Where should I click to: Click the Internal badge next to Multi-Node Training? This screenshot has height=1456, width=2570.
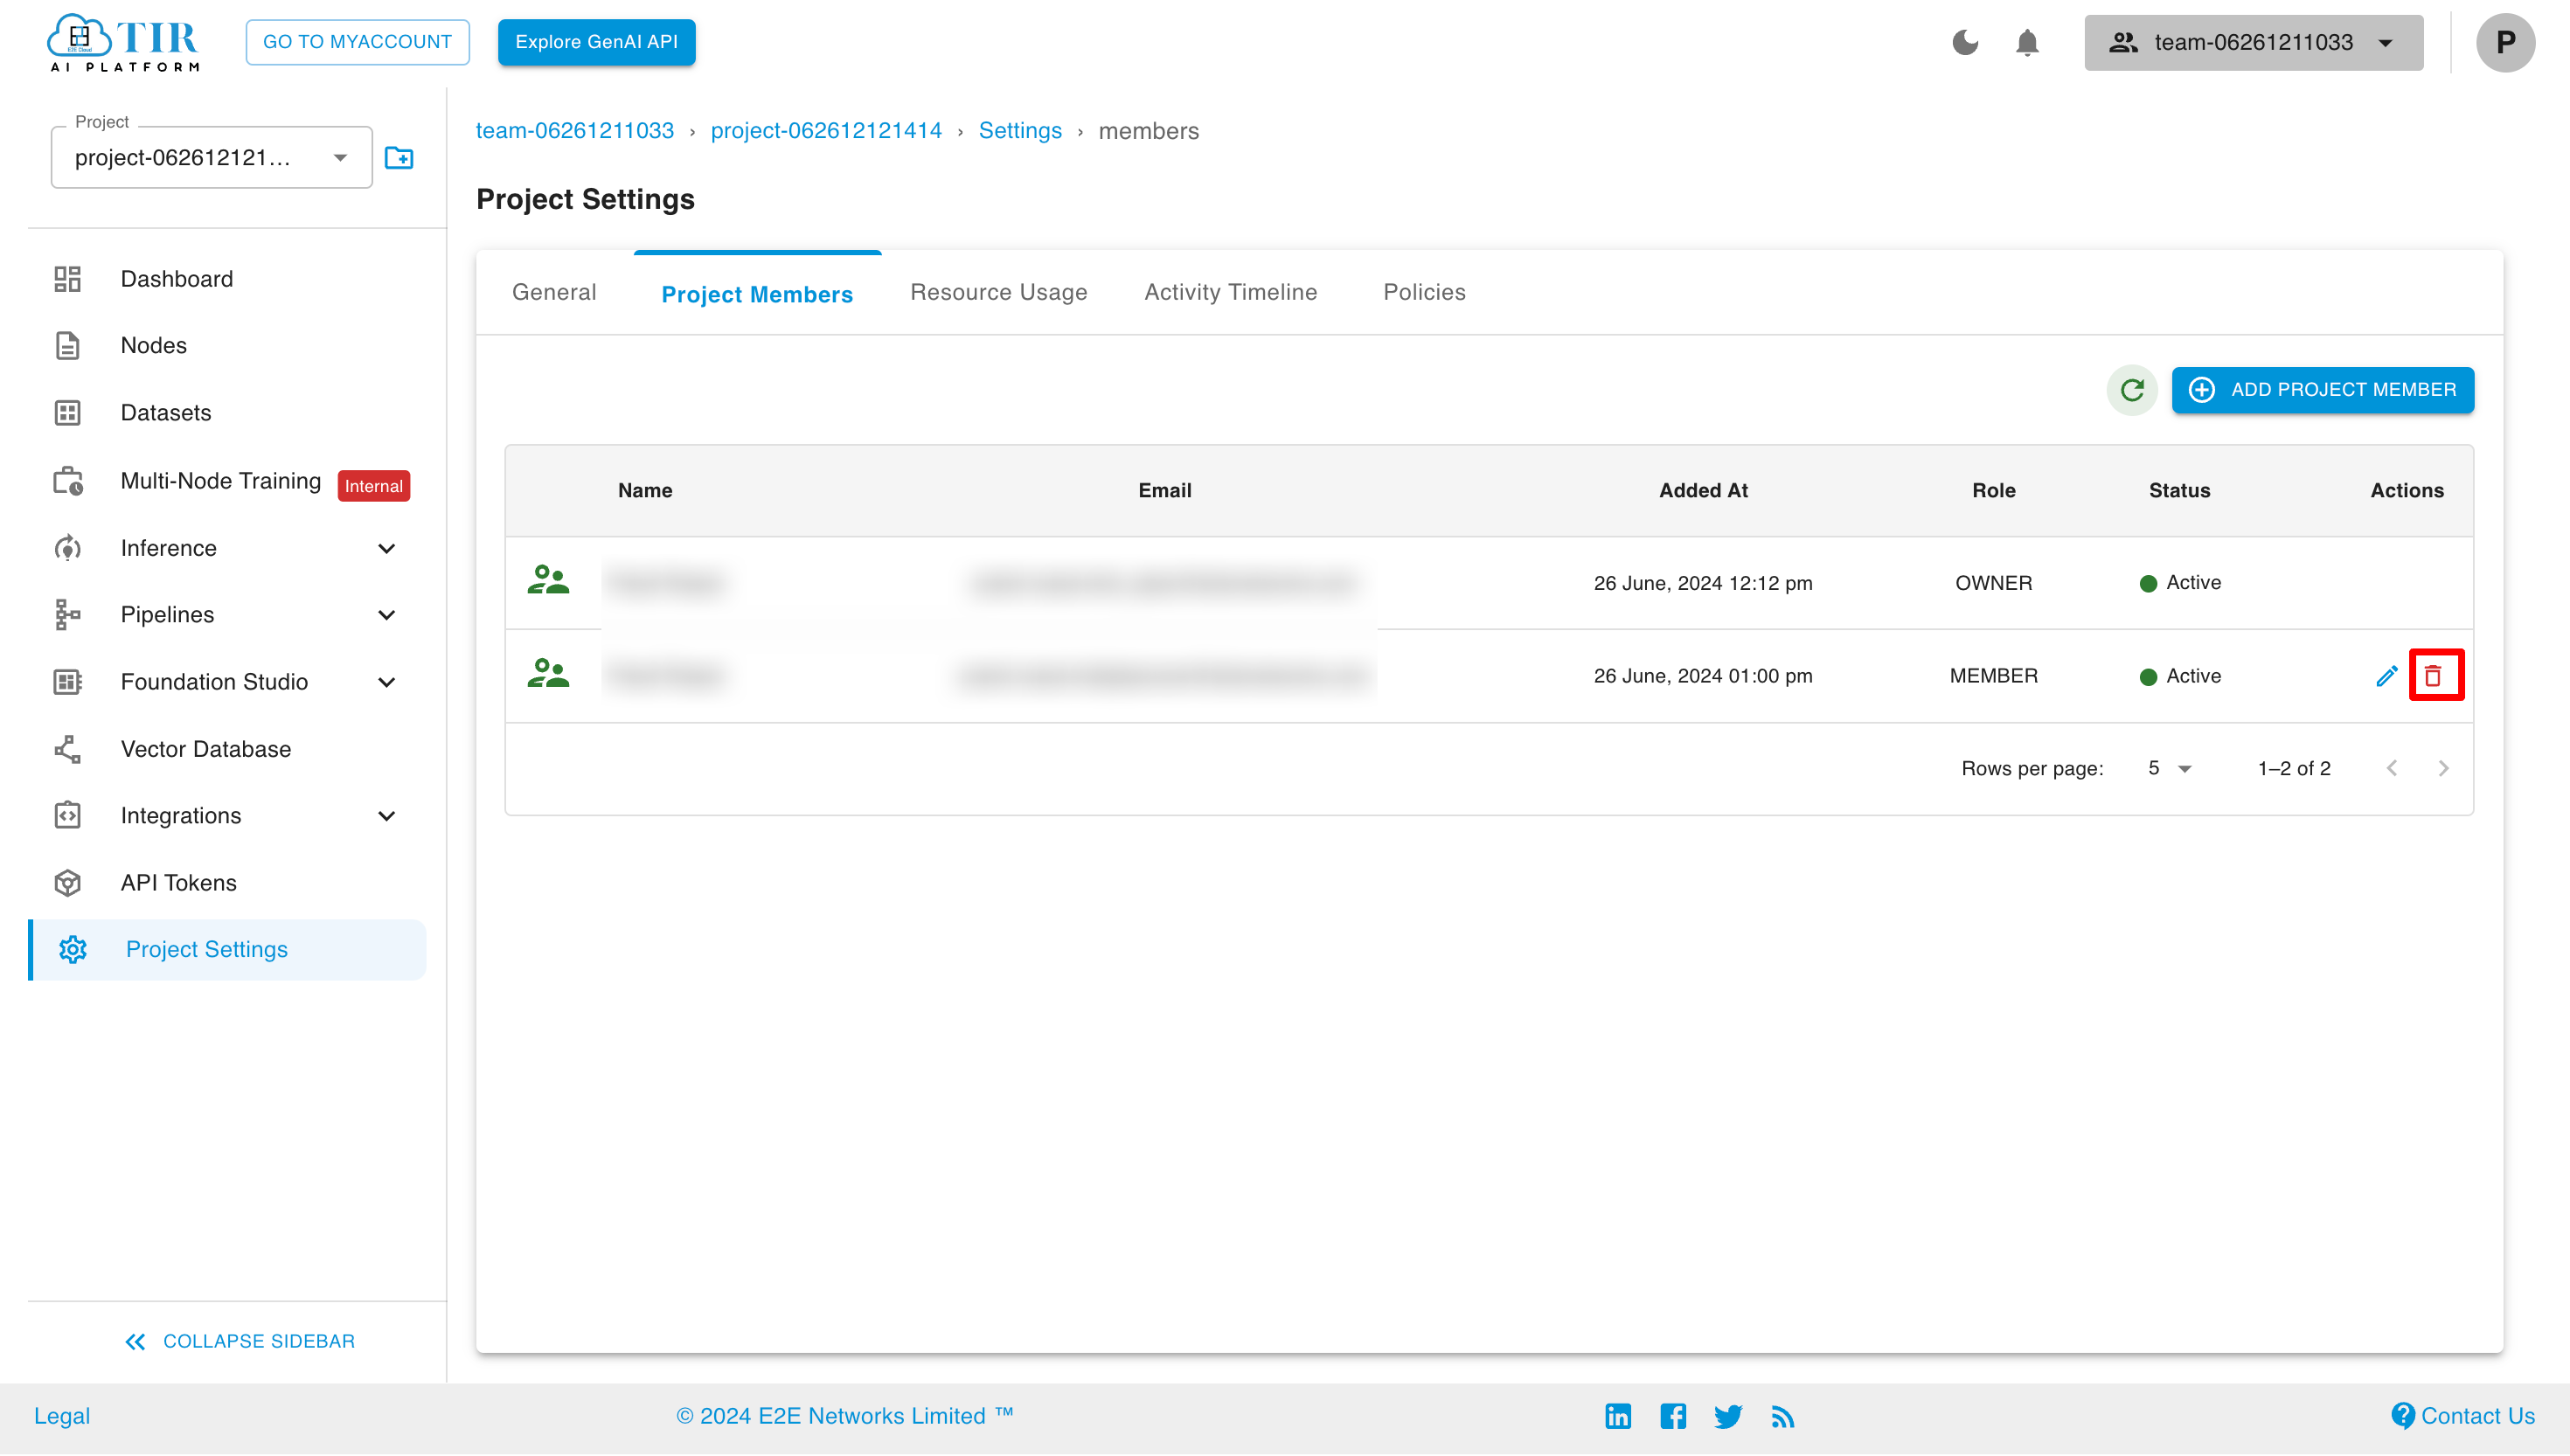(374, 486)
